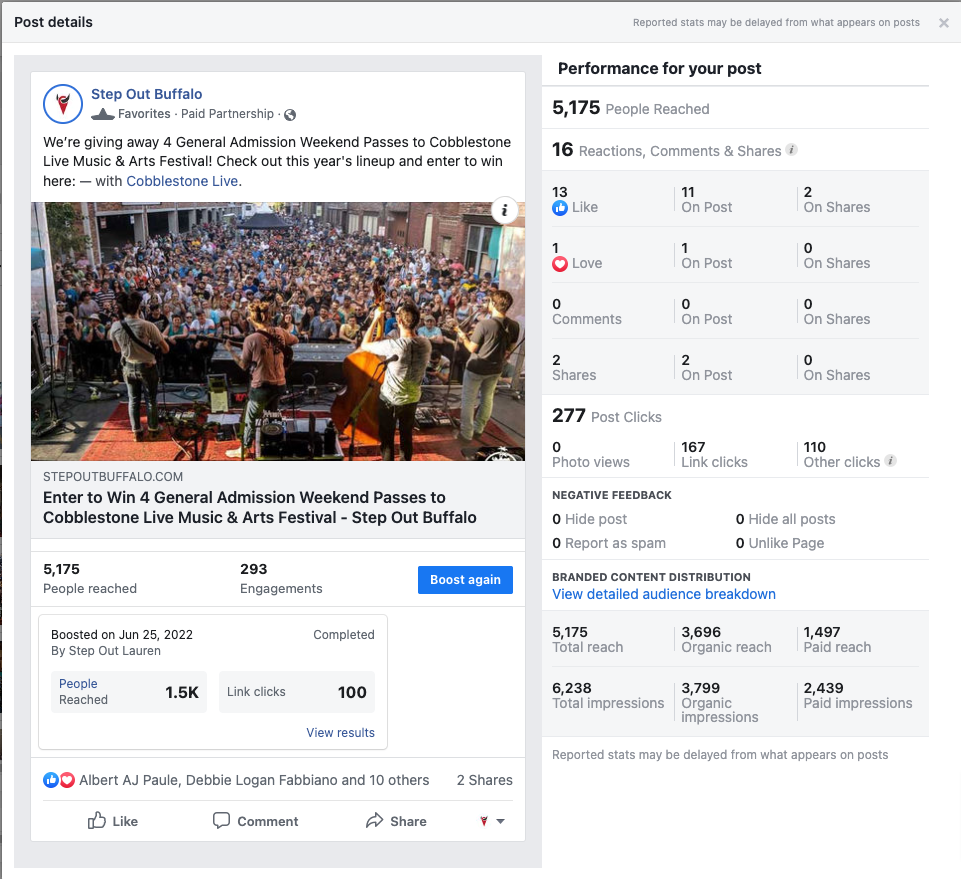Open the Cobblestone Live tagged page link

click(x=182, y=181)
